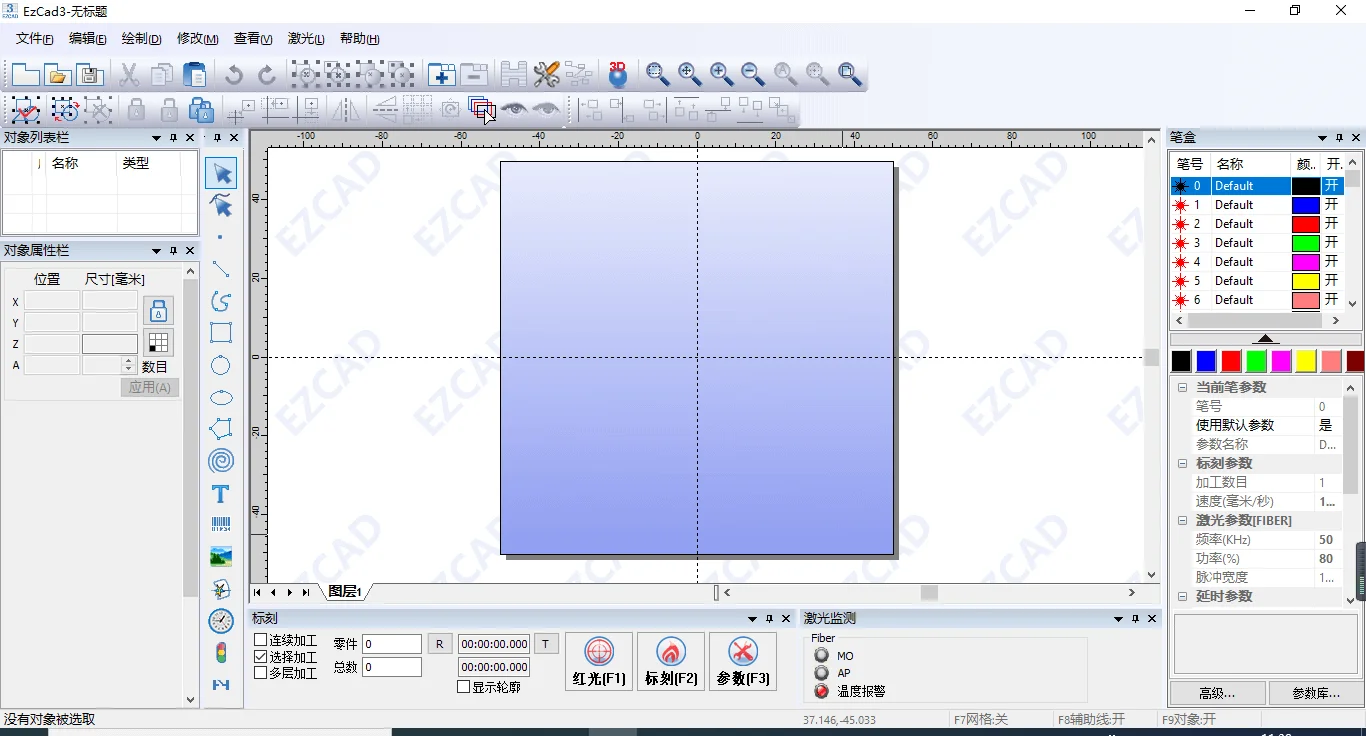Screen dimensions: 1366x736
Task: Open a file using the folder icon
Action: [x=58, y=74]
